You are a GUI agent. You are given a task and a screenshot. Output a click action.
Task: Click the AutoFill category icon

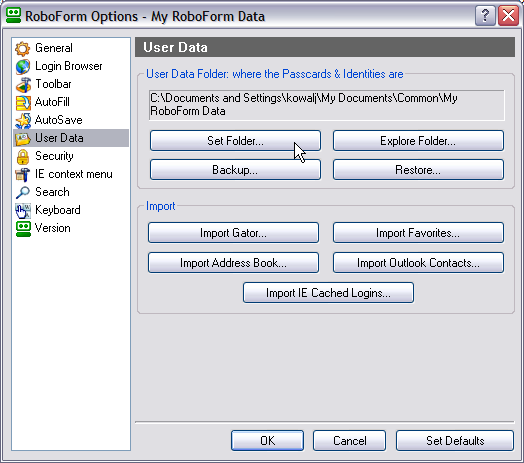pyautogui.click(x=23, y=103)
